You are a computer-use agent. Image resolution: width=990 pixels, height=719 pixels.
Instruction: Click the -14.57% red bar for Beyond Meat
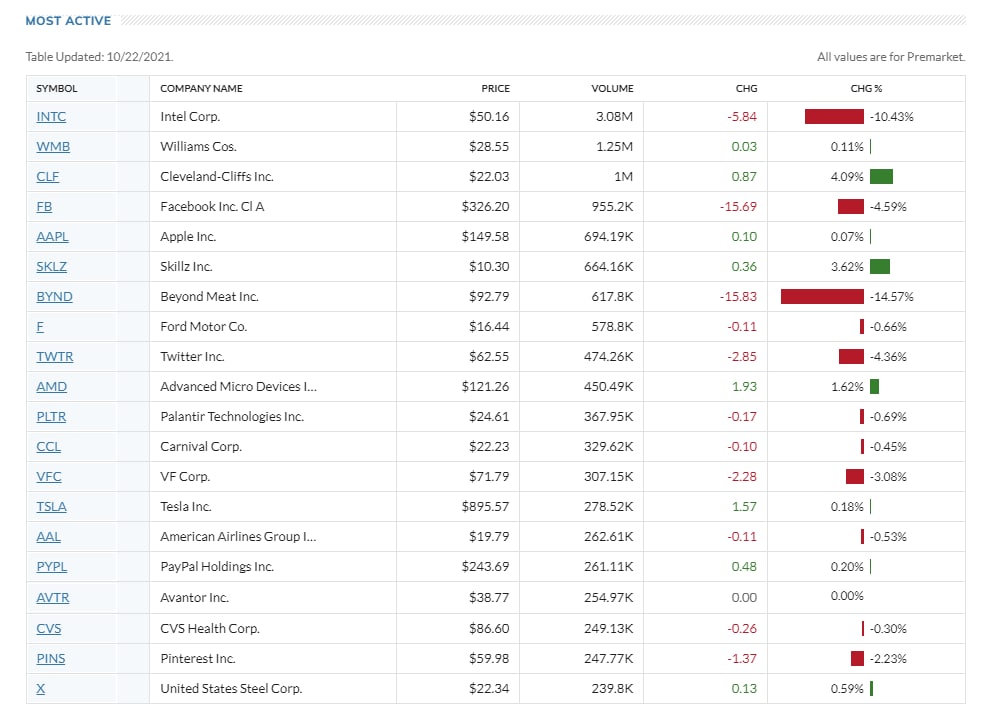point(822,297)
